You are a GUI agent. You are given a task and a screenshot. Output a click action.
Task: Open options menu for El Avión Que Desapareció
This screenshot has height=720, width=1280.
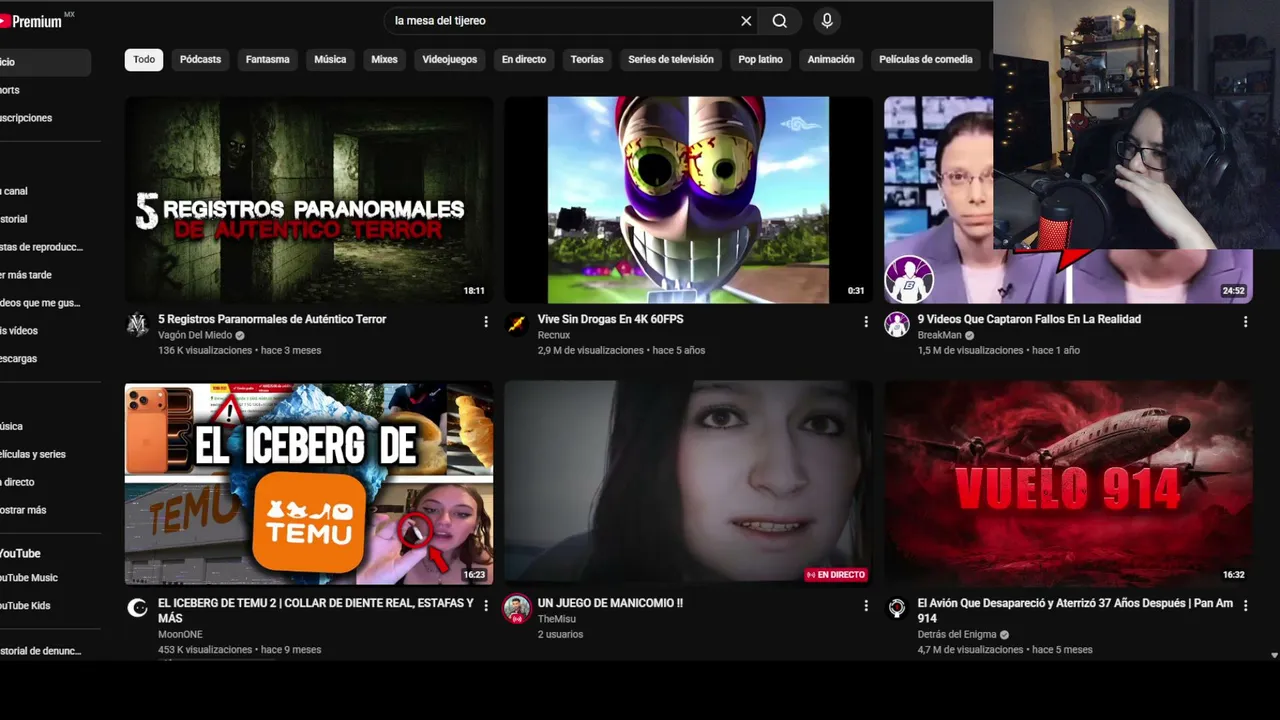point(1245,606)
